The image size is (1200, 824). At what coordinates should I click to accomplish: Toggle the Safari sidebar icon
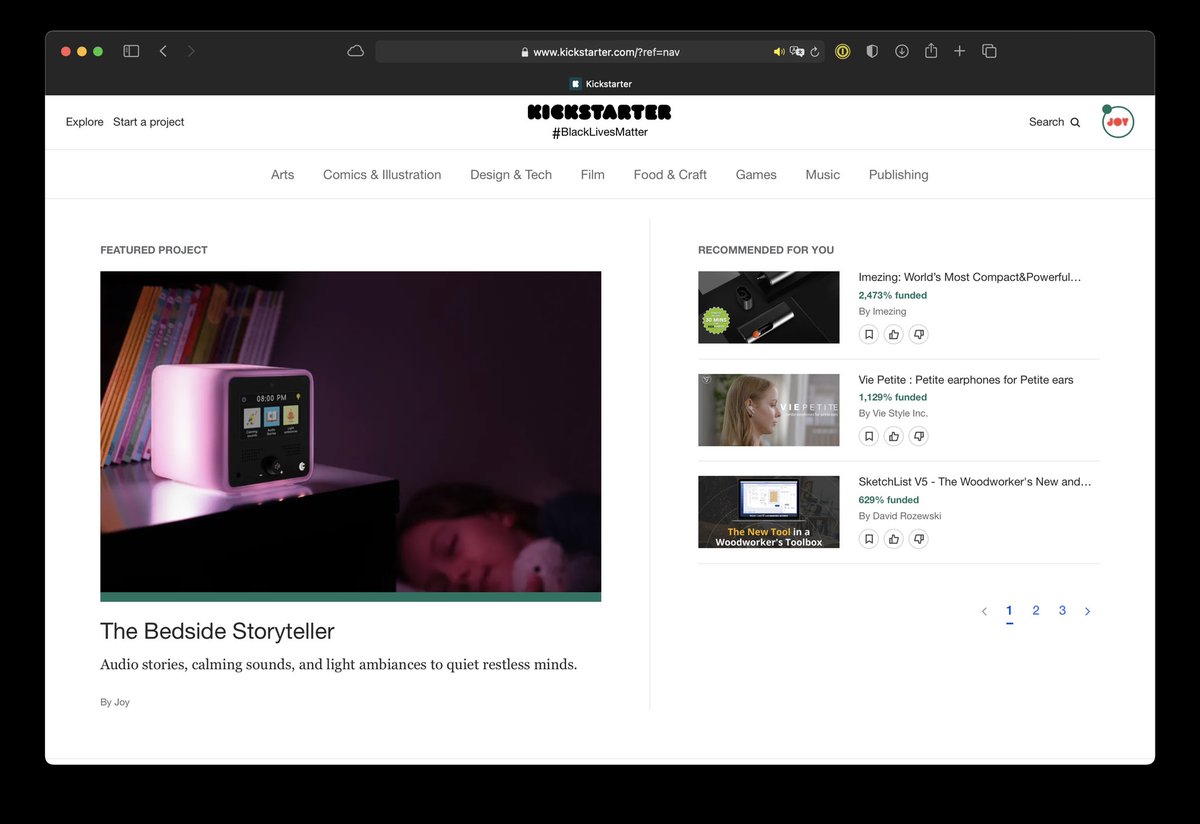tap(131, 51)
